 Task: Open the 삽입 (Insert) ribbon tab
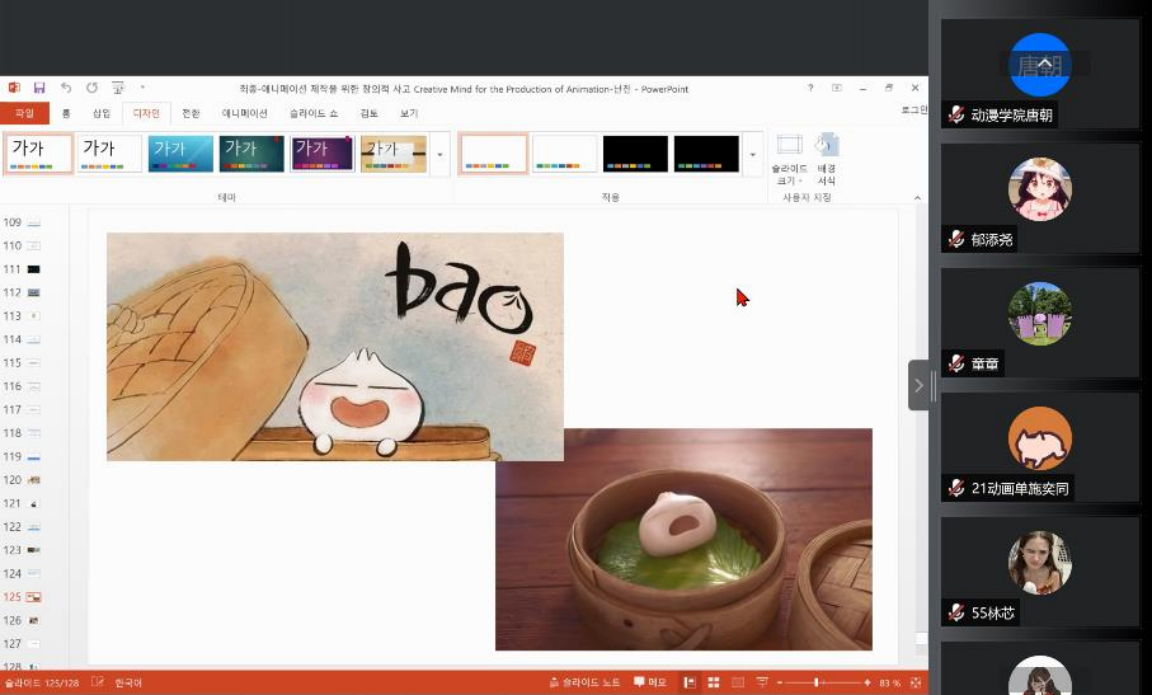(x=101, y=114)
